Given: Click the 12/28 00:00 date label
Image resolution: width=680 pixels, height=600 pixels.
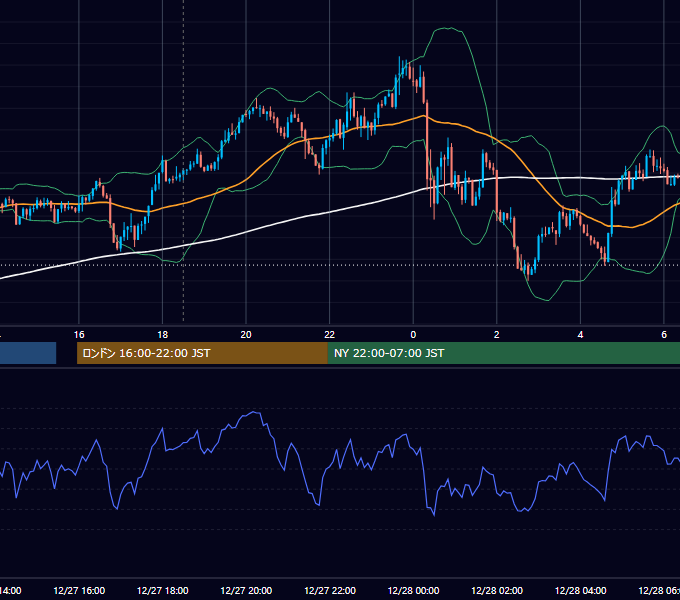Looking at the screenshot, I should coord(413,591).
